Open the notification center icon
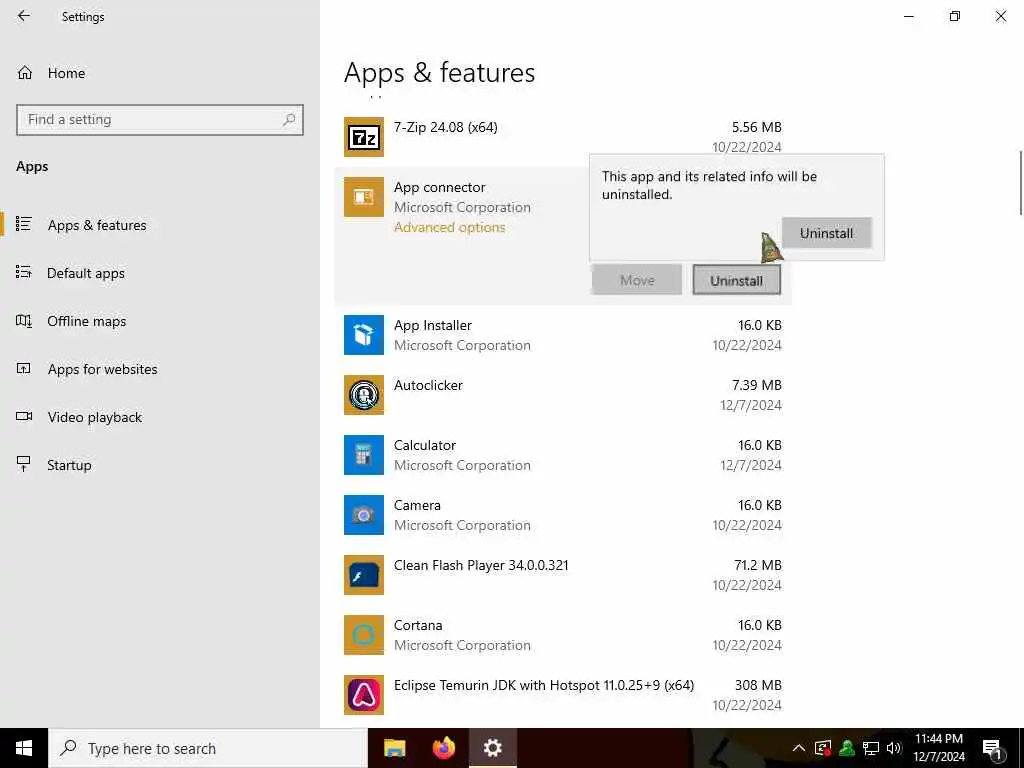The height and width of the screenshot is (768, 1024). click(x=992, y=748)
